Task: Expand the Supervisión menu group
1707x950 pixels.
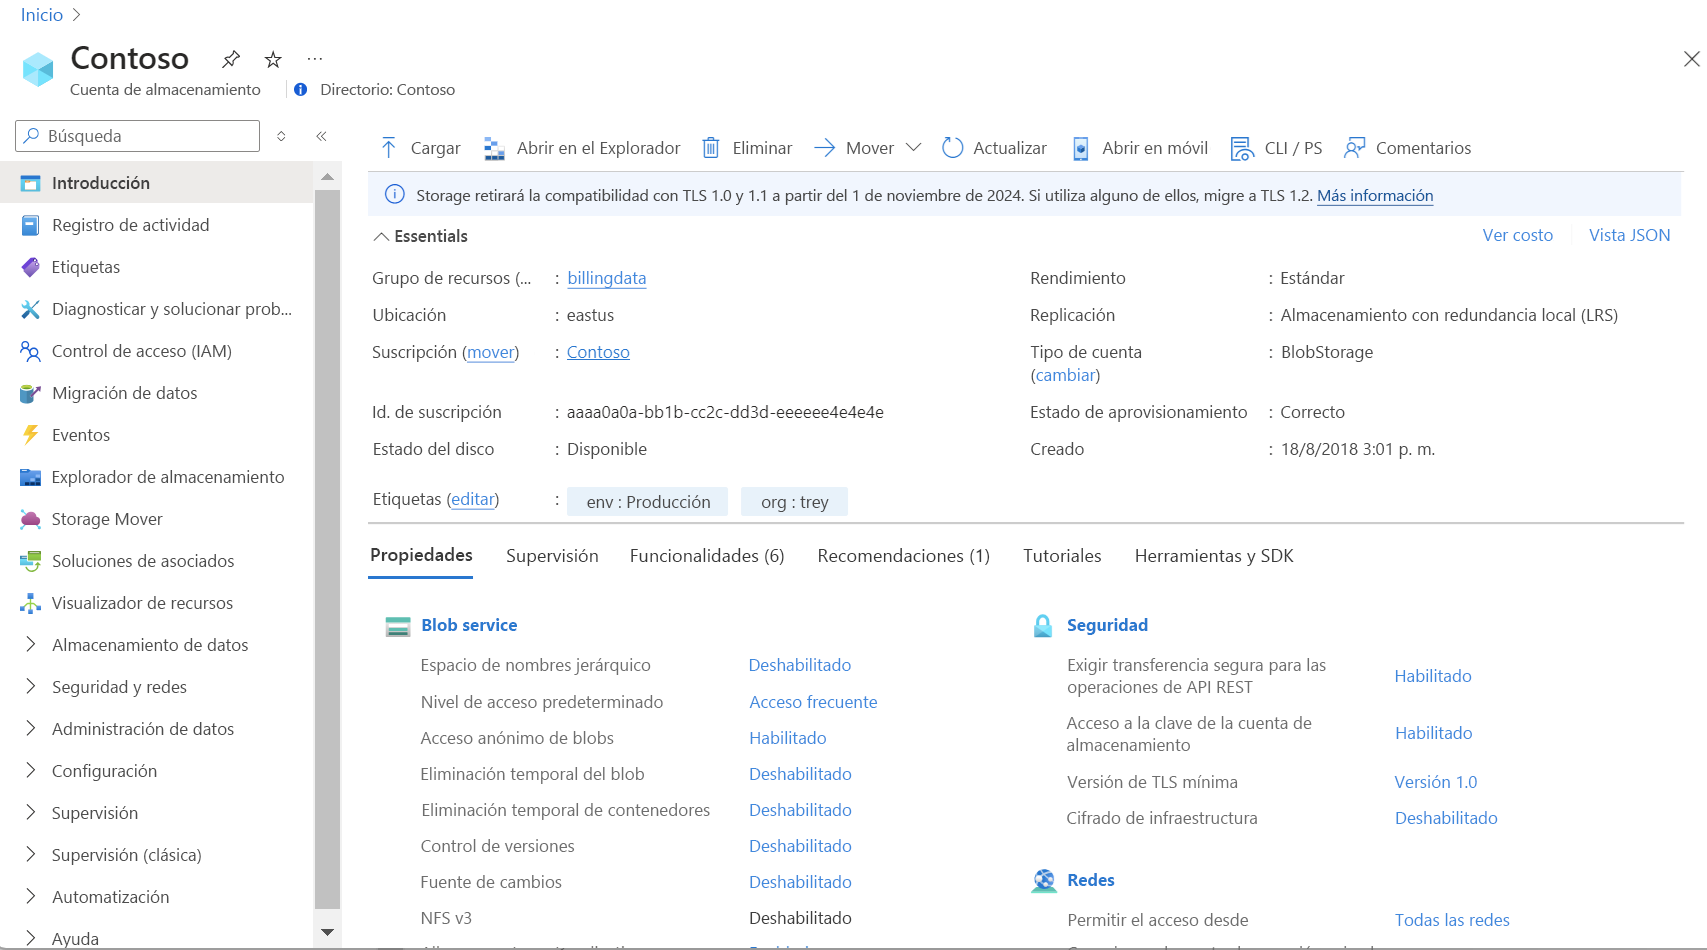Action: [x=30, y=812]
